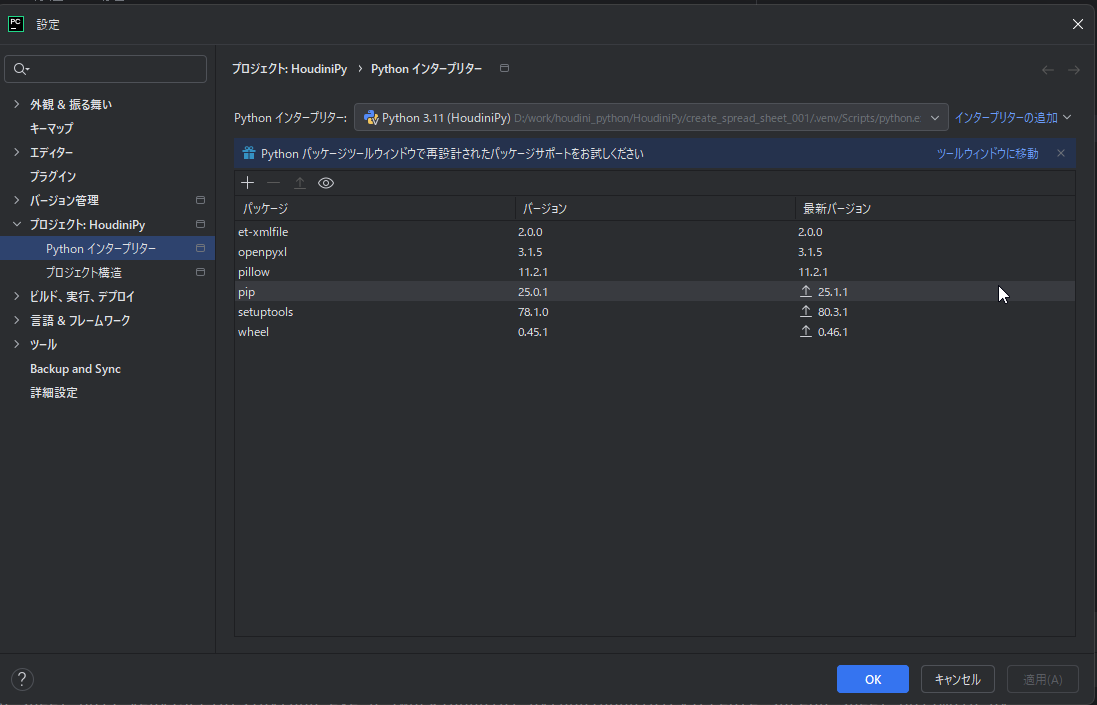Open the インタープリターの追加 dropdown
1097x705 pixels.
pyautogui.click(x=1012, y=118)
